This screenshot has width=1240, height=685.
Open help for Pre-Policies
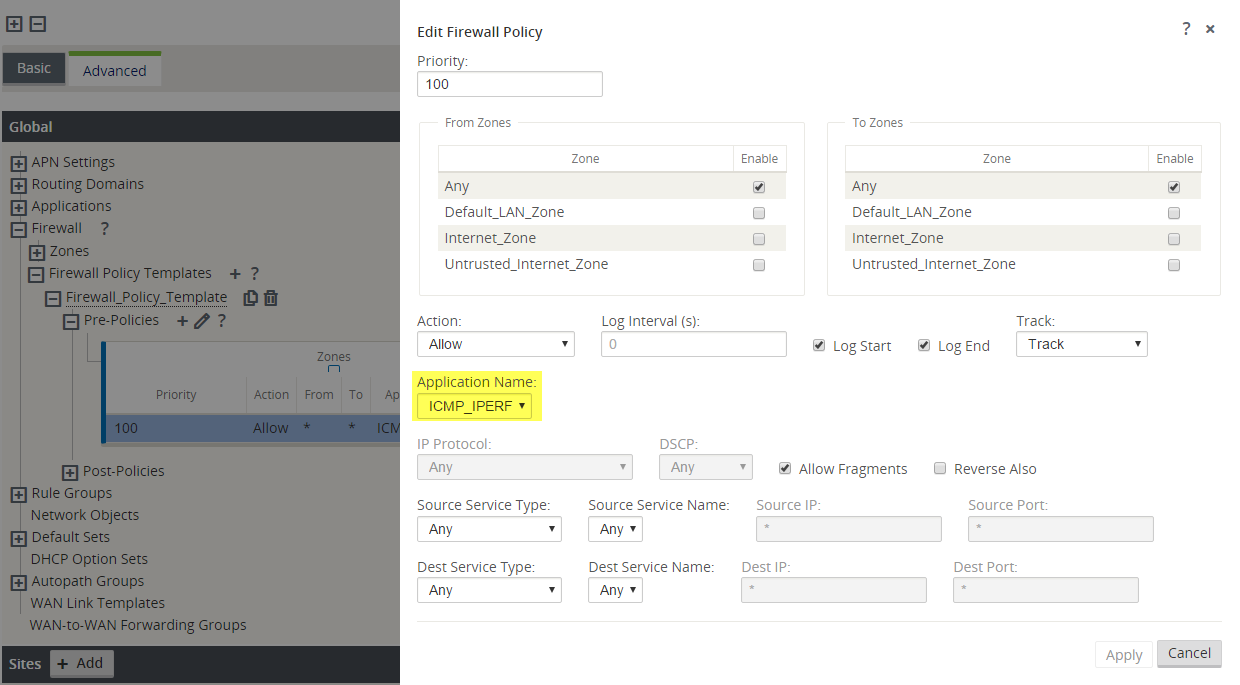pyautogui.click(x=221, y=321)
